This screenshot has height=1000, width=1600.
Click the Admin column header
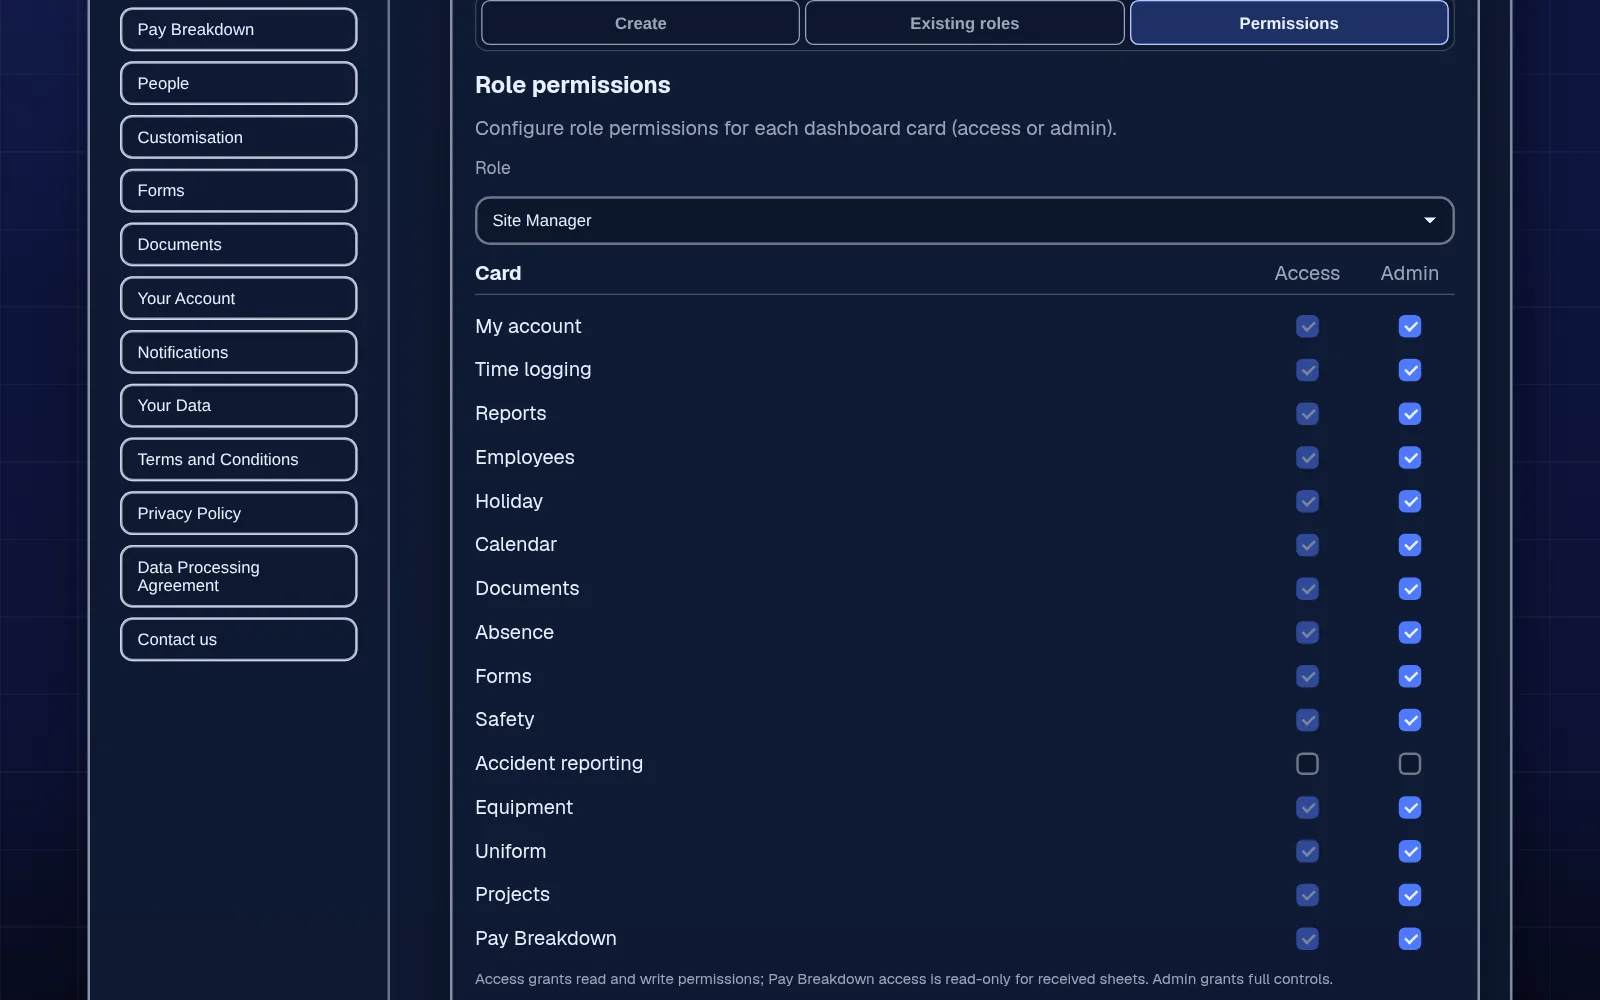1410,273
